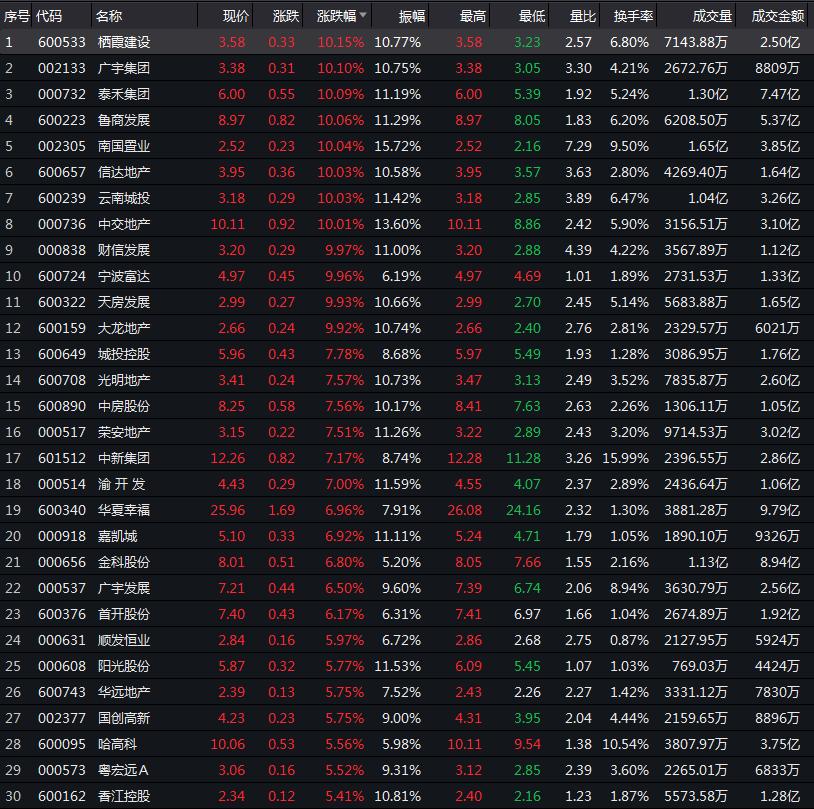Select stock code 002305
Screen dimensions: 814x809
coord(62,146)
